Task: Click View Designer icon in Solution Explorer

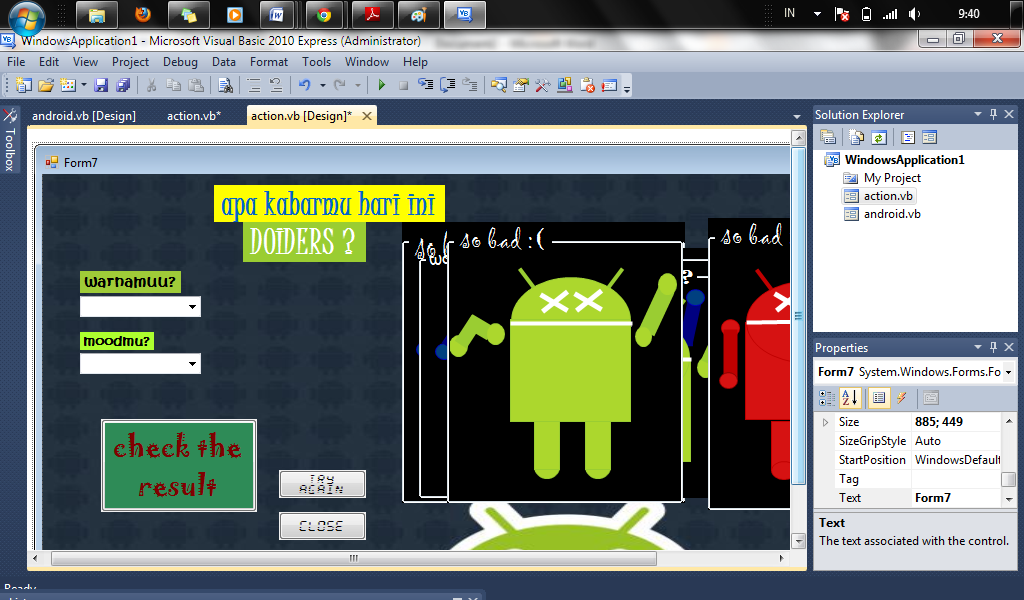Action: coord(929,137)
